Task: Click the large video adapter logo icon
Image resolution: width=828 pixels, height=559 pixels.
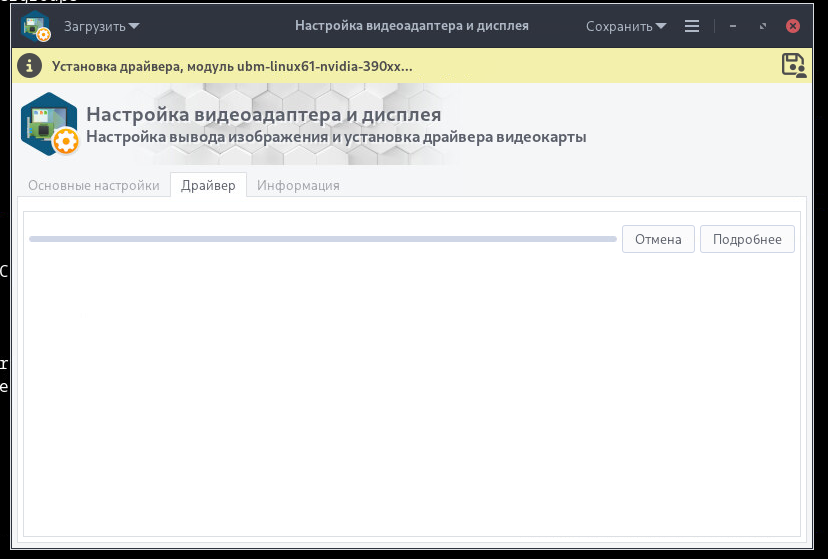Action: click(50, 125)
